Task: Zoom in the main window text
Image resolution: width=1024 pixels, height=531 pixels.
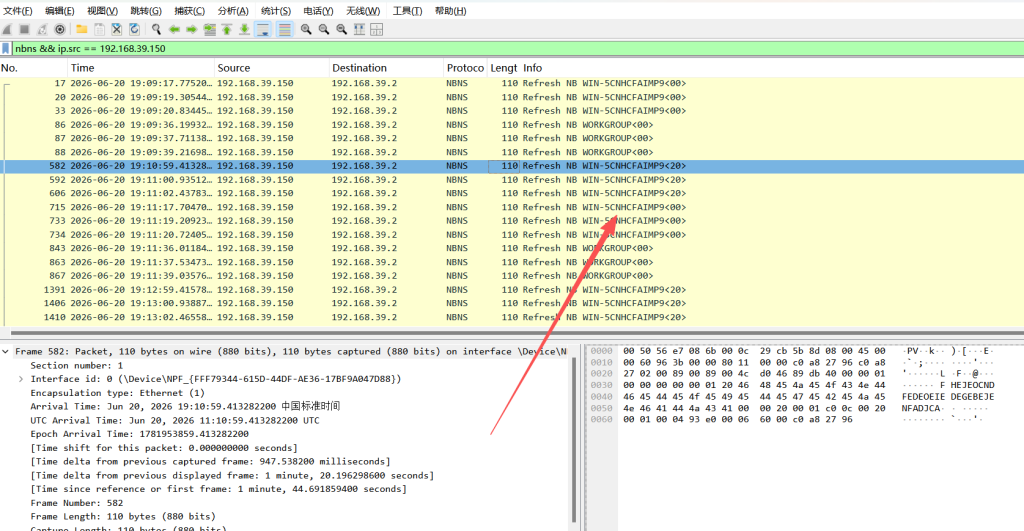Action: coord(306,29)
